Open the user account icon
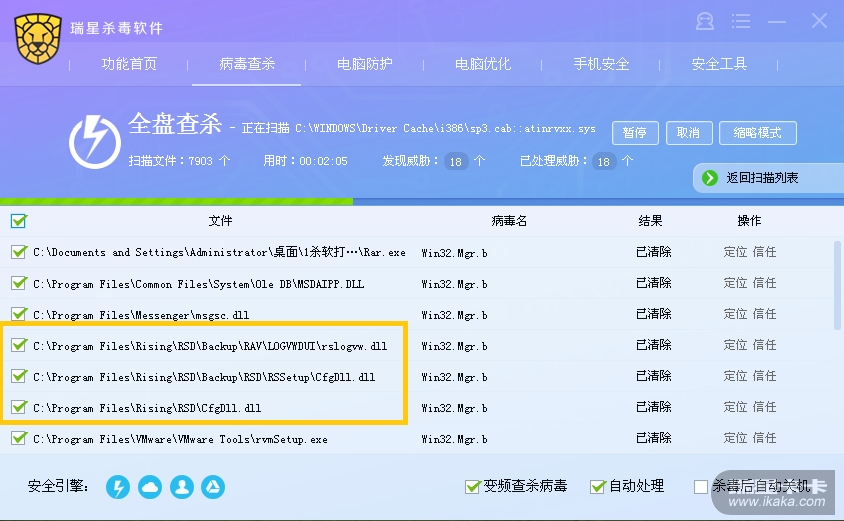Screen dimensions: 844x521 click(705, 22)
